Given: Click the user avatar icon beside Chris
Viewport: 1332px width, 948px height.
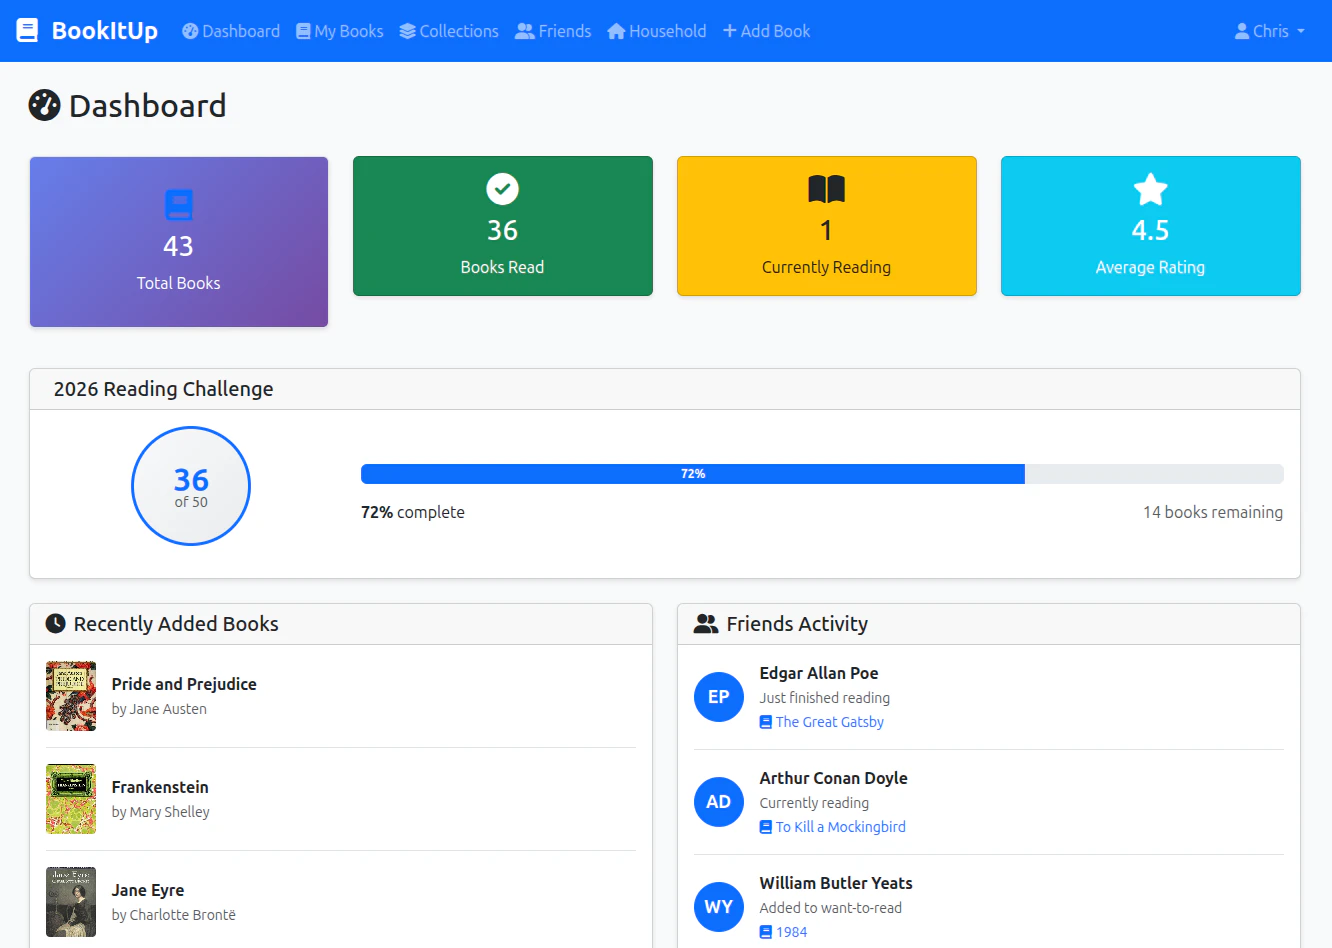Looking at the screenshot, I should [1242, 31].
